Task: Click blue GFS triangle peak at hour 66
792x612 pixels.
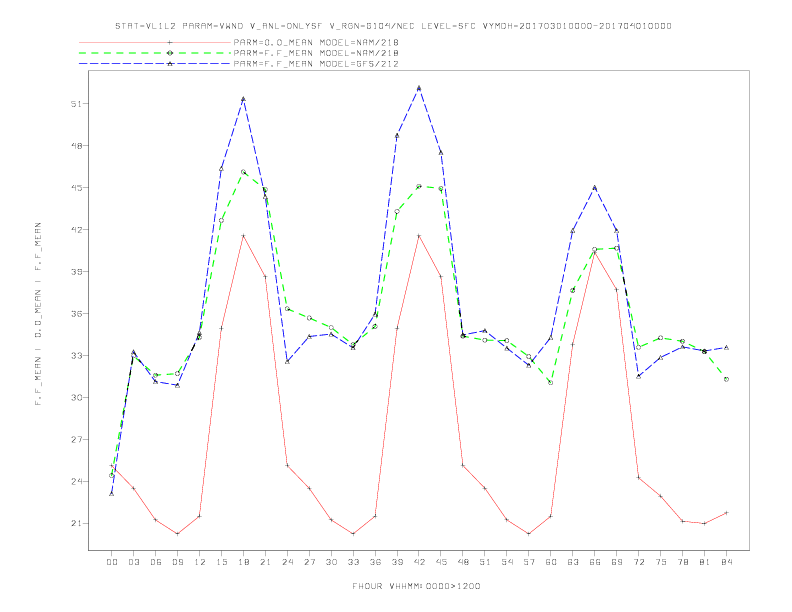Action: (595, 188)
